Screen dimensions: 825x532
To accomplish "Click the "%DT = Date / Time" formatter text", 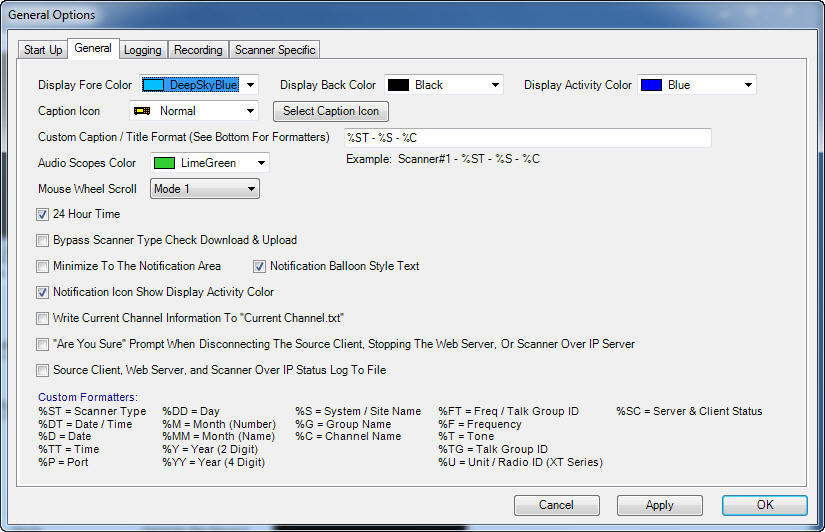I will coord(85,424).
